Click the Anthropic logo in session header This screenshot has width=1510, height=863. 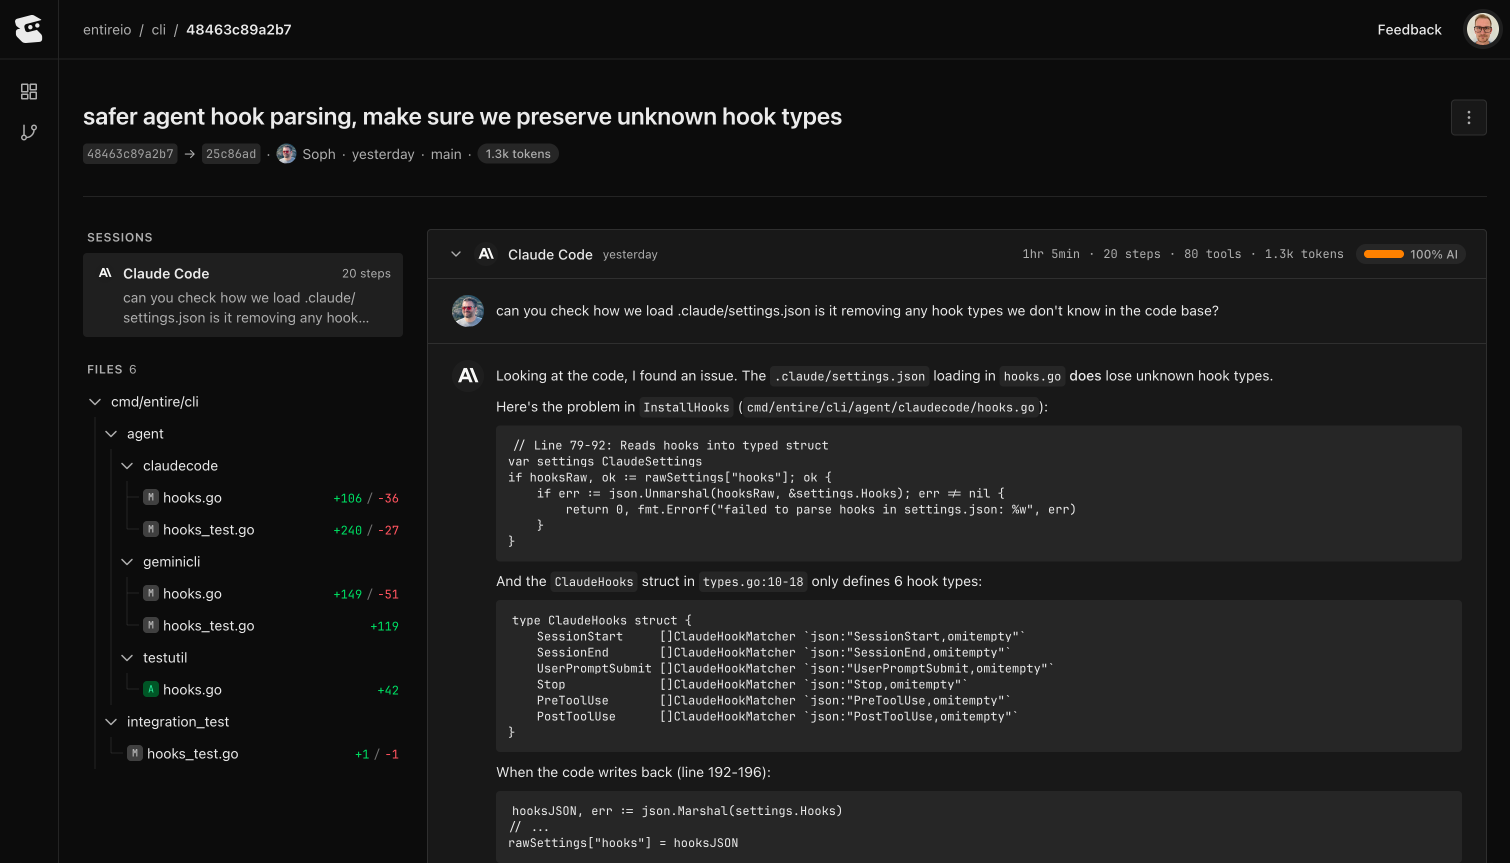[486, 254]
